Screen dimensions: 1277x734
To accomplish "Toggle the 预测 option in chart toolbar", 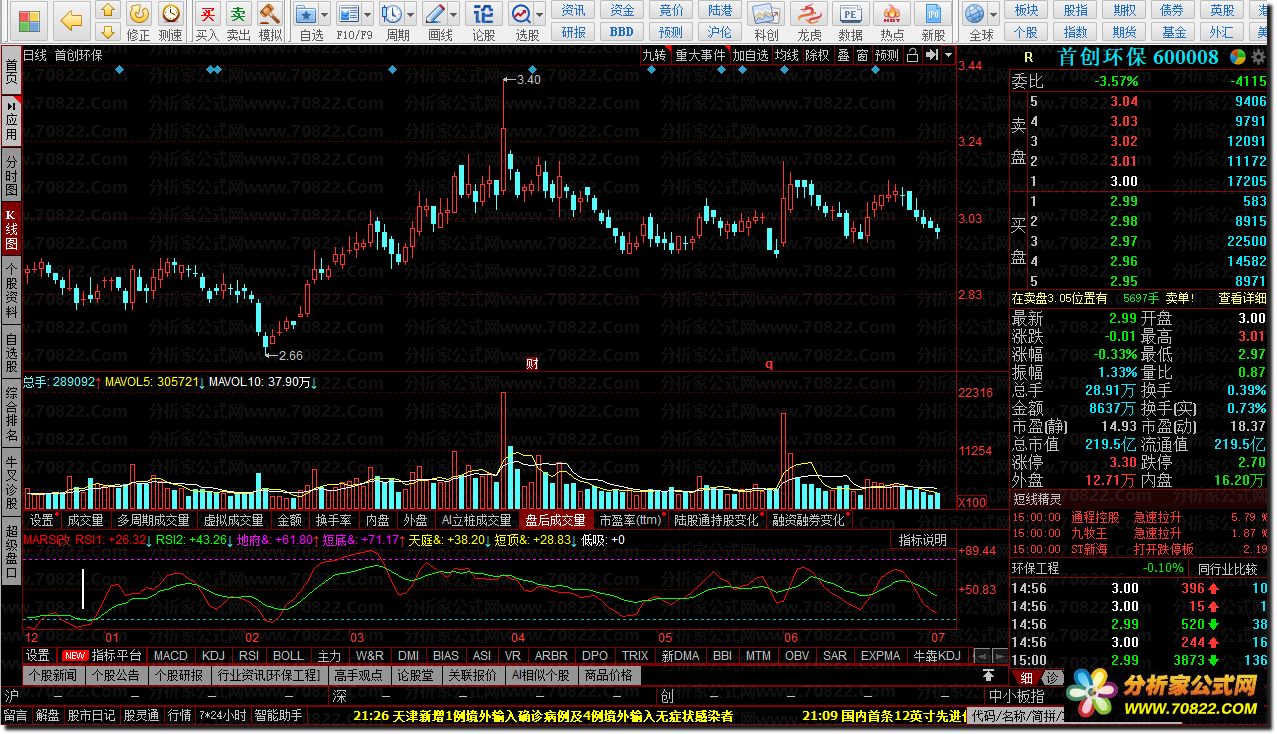I will (x=886, y=56).
